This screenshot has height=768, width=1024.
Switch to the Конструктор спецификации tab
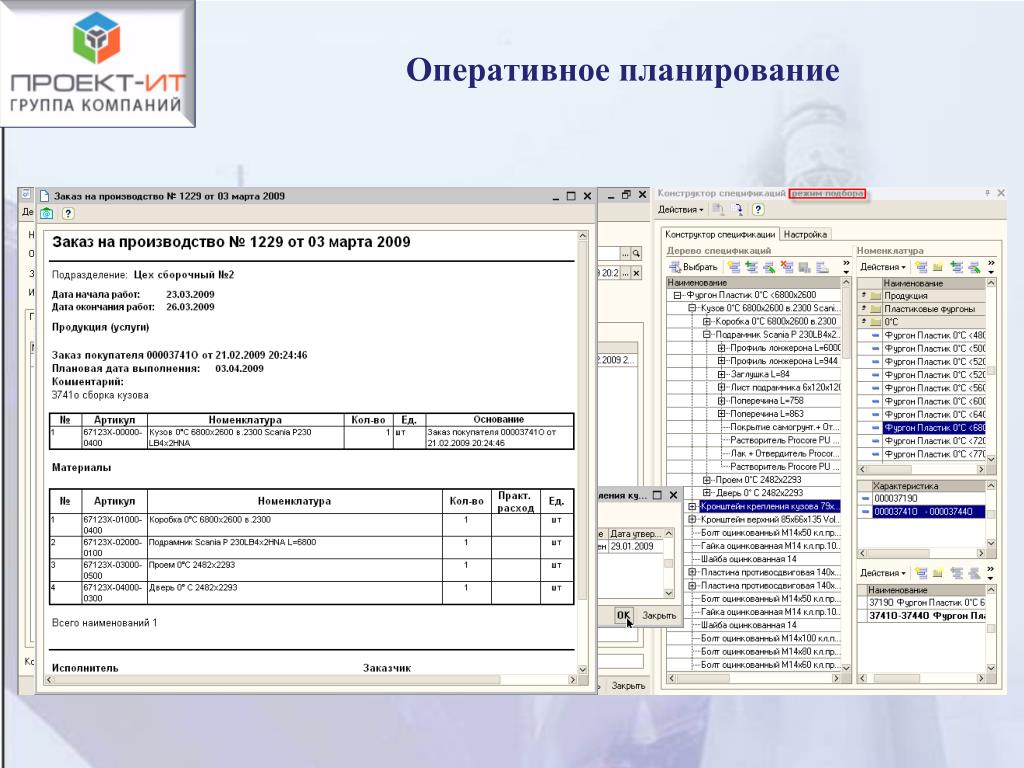720,234
